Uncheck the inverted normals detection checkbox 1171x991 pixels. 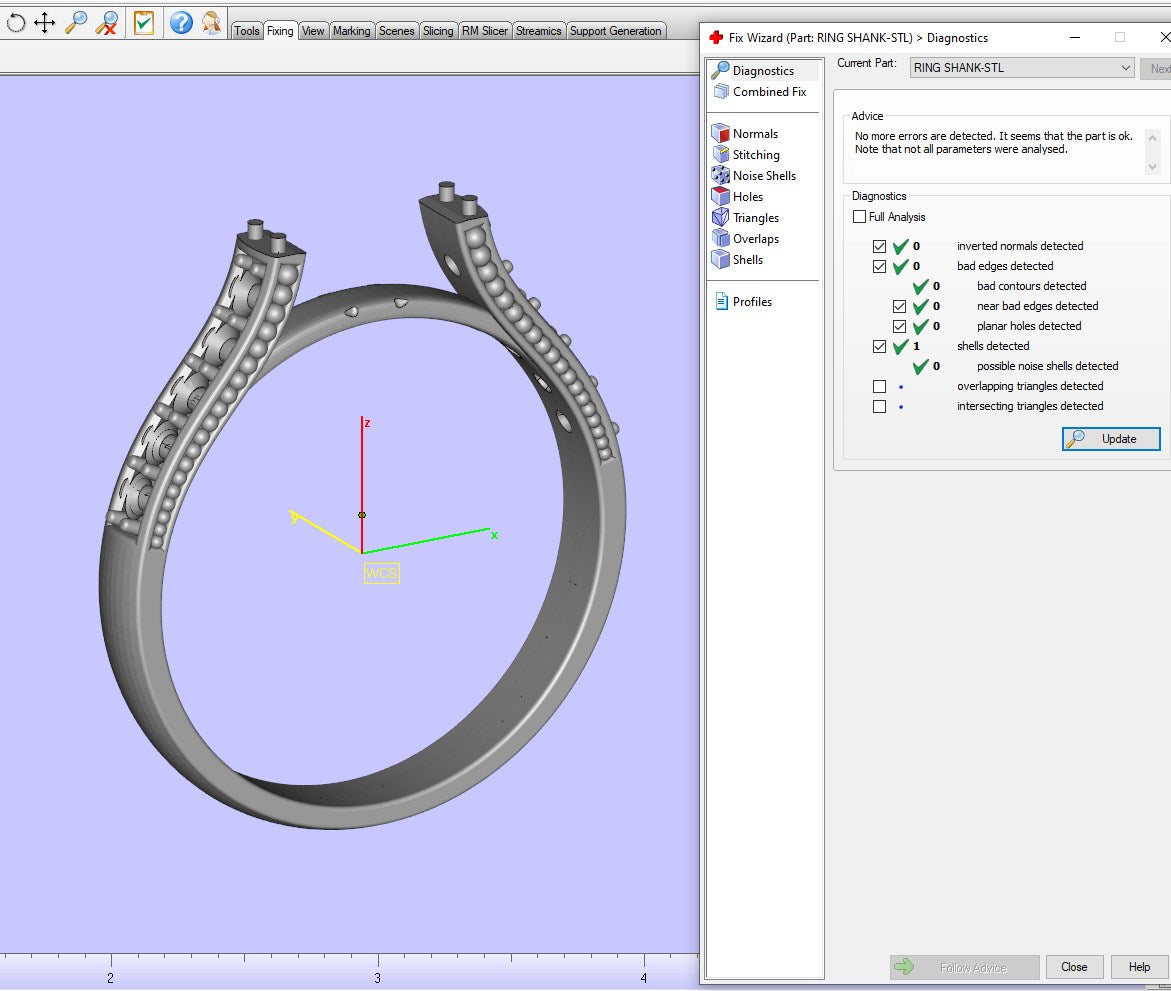879,246
